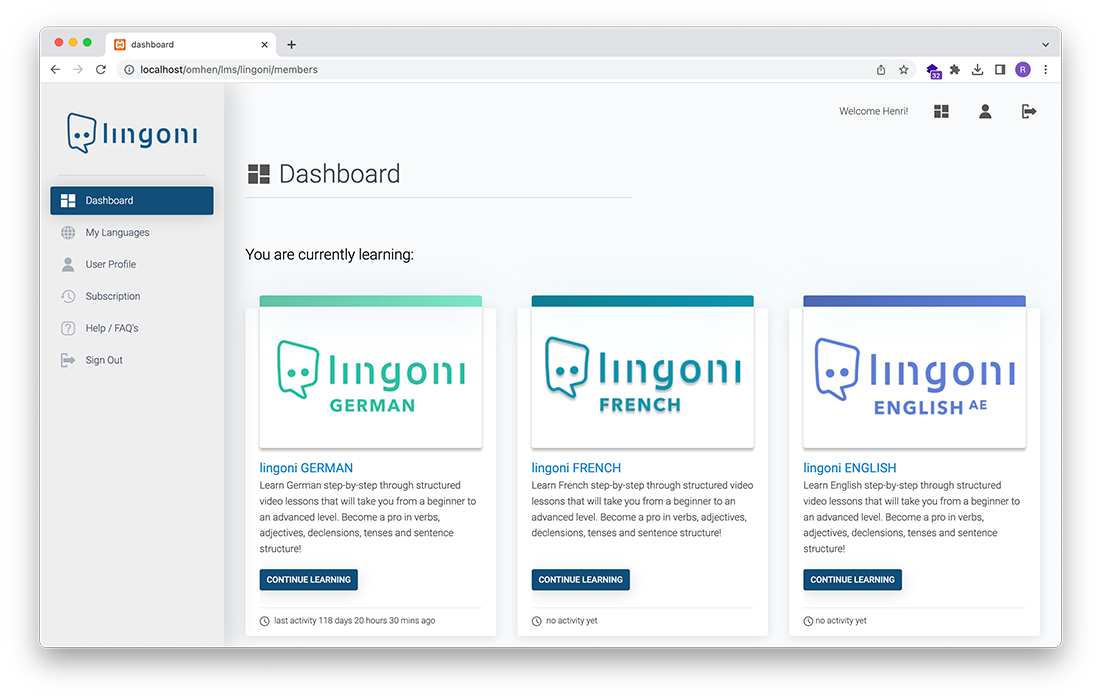Toggle the browser side panel icon
Screen dimensions: 1101x700
click(1000, 70)
